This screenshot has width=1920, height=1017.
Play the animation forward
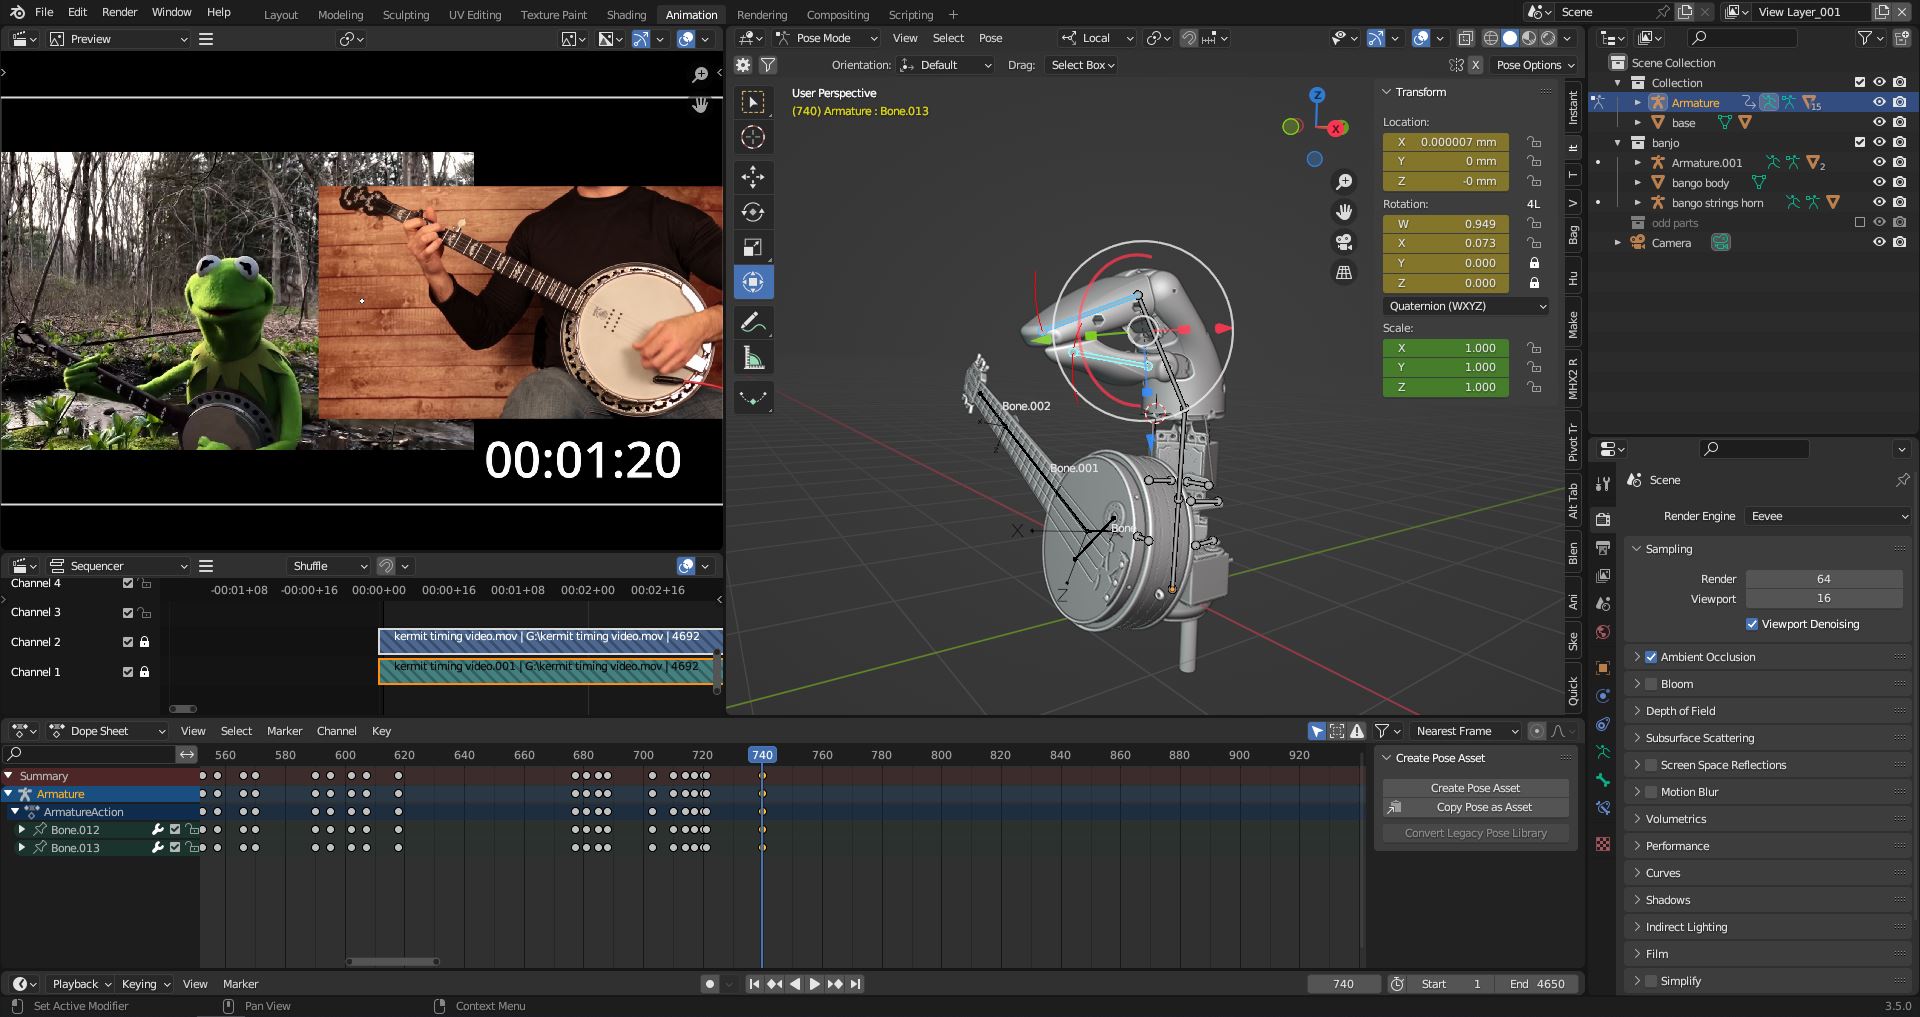click(814, 984)
